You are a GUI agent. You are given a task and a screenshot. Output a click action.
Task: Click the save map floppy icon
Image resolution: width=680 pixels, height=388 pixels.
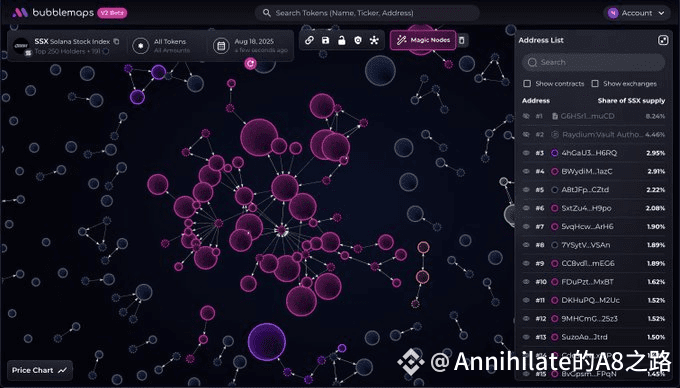pos(325,40)
